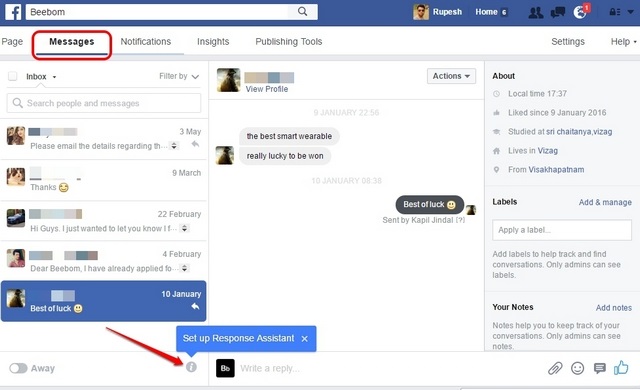The height and width of the screenshot is (390, 640).
Task: Close the Set up Response Assistant tooltip
Action: coord(304,339)
